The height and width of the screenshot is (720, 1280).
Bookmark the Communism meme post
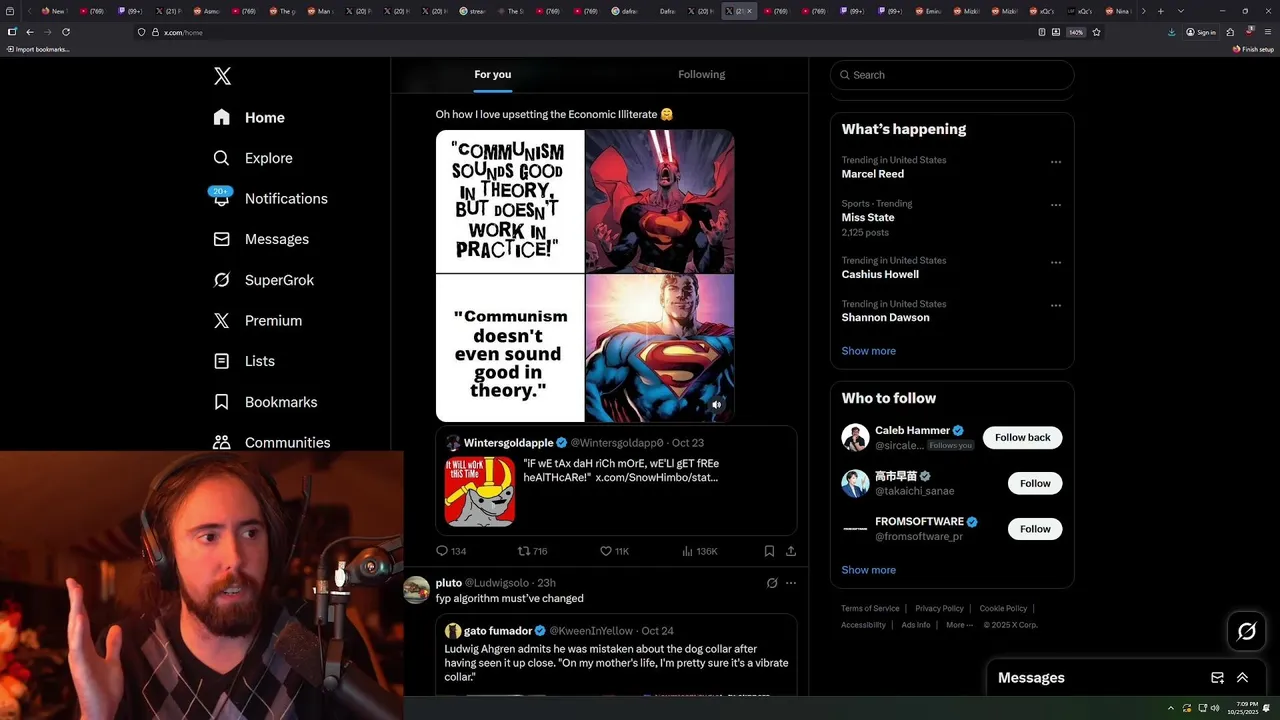pyautogui.click(x=769, y=551)
